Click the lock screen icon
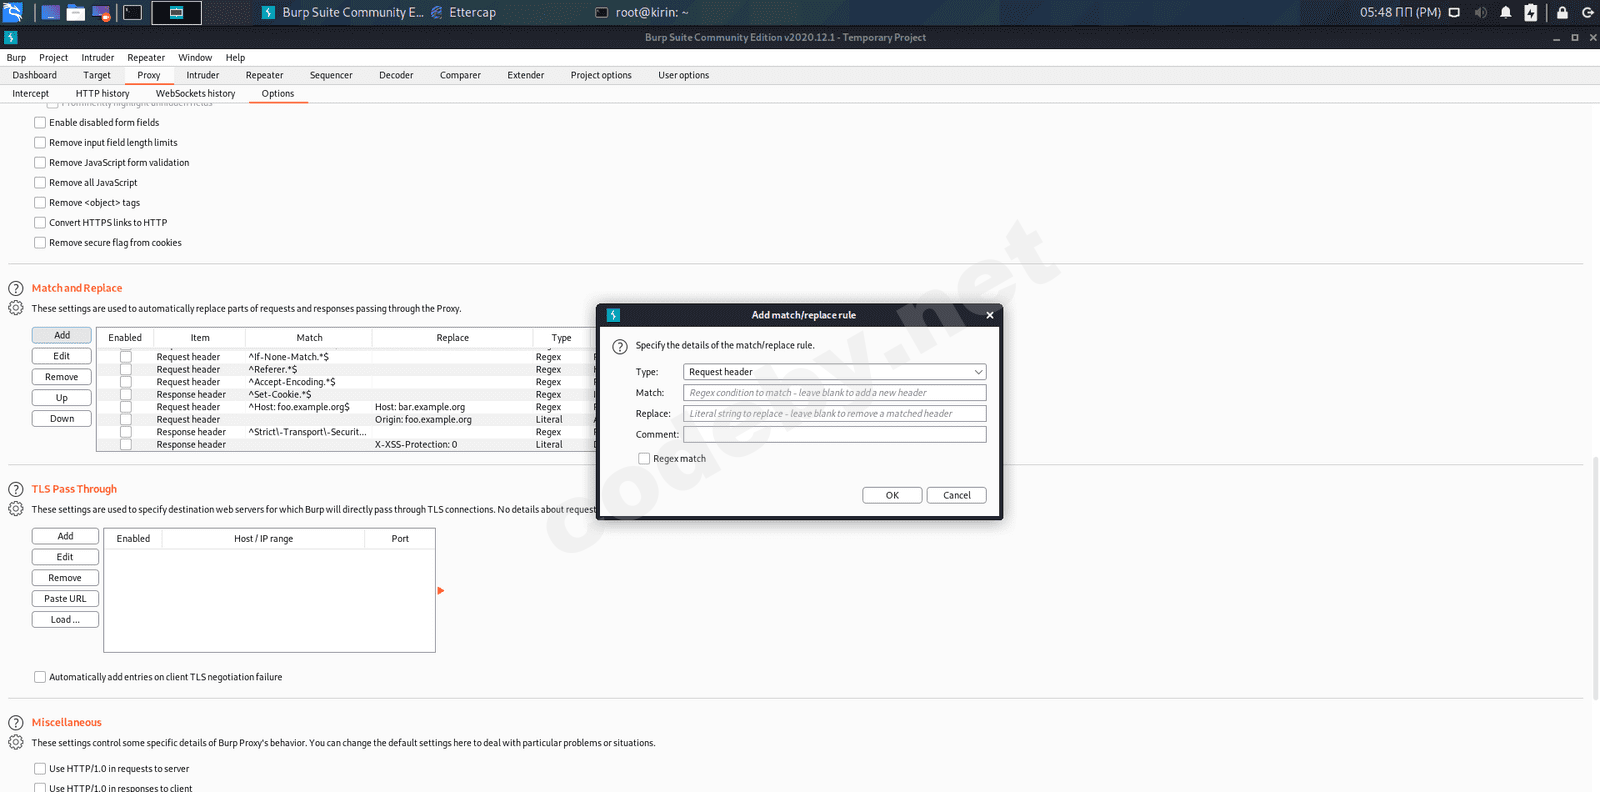The height and width of the screenshot is (792, 1600). (1562, 12)
